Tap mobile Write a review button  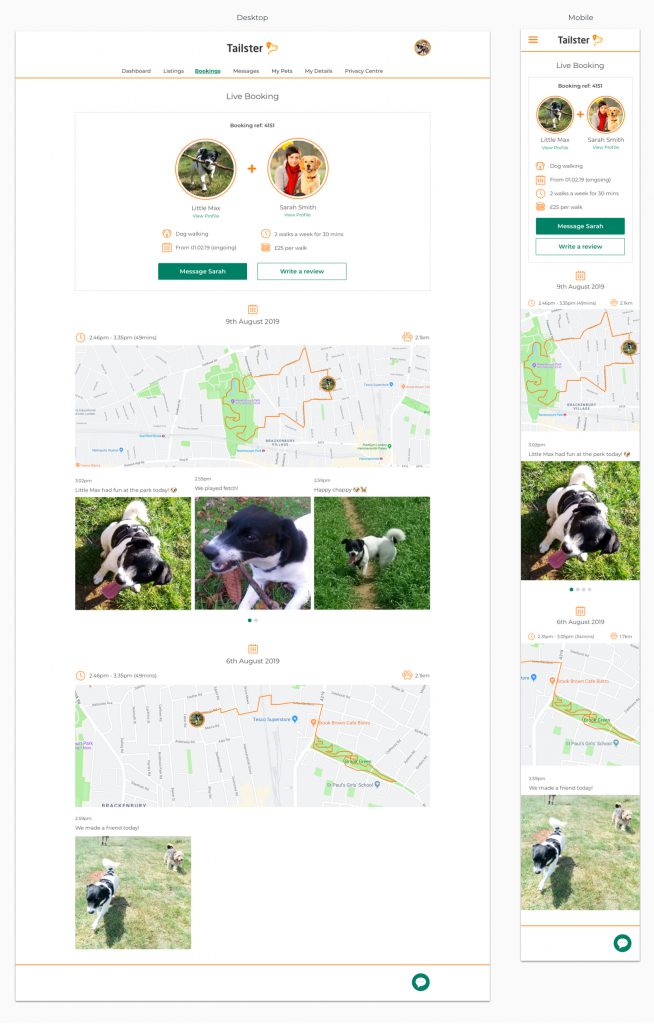pyautogui.click(x=580, y=246)
